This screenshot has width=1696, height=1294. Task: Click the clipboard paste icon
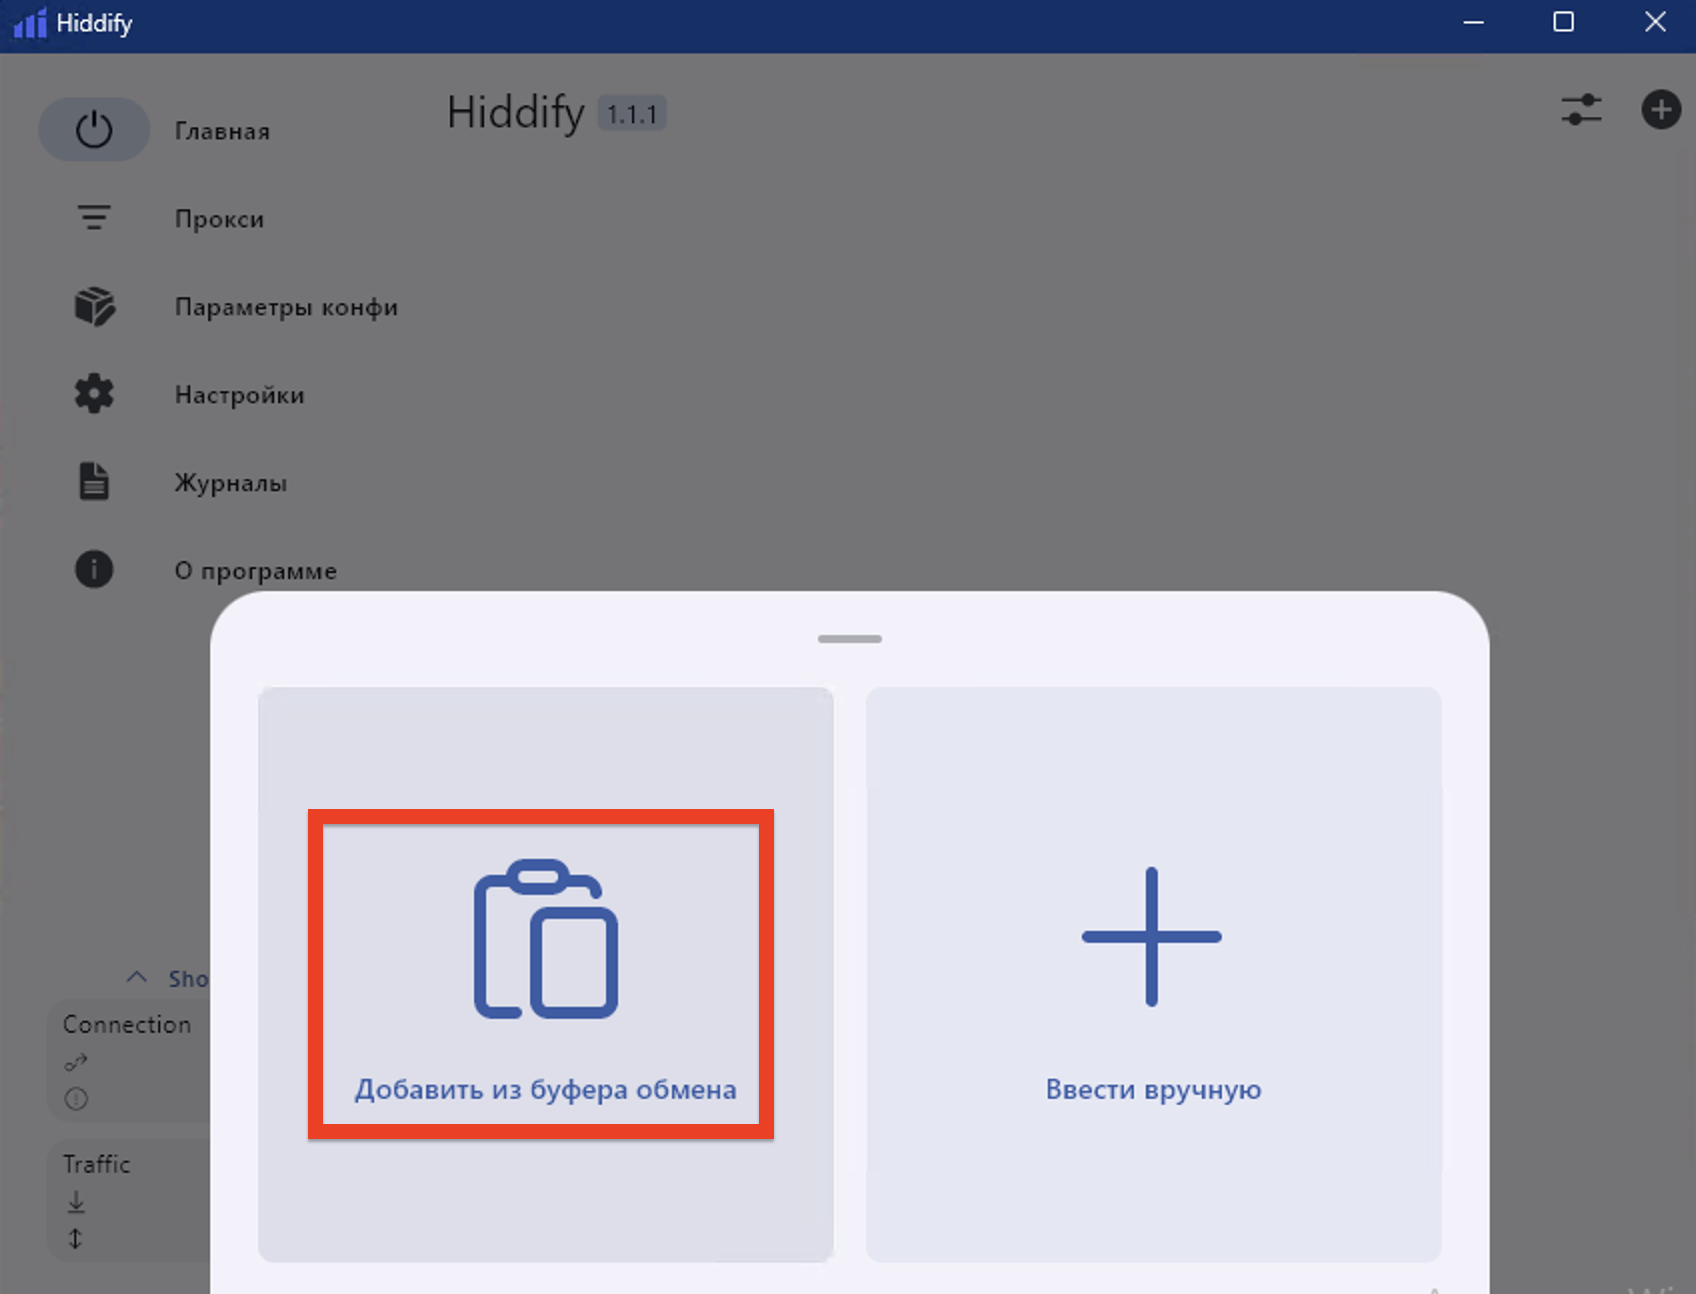[x=545, y=939]
